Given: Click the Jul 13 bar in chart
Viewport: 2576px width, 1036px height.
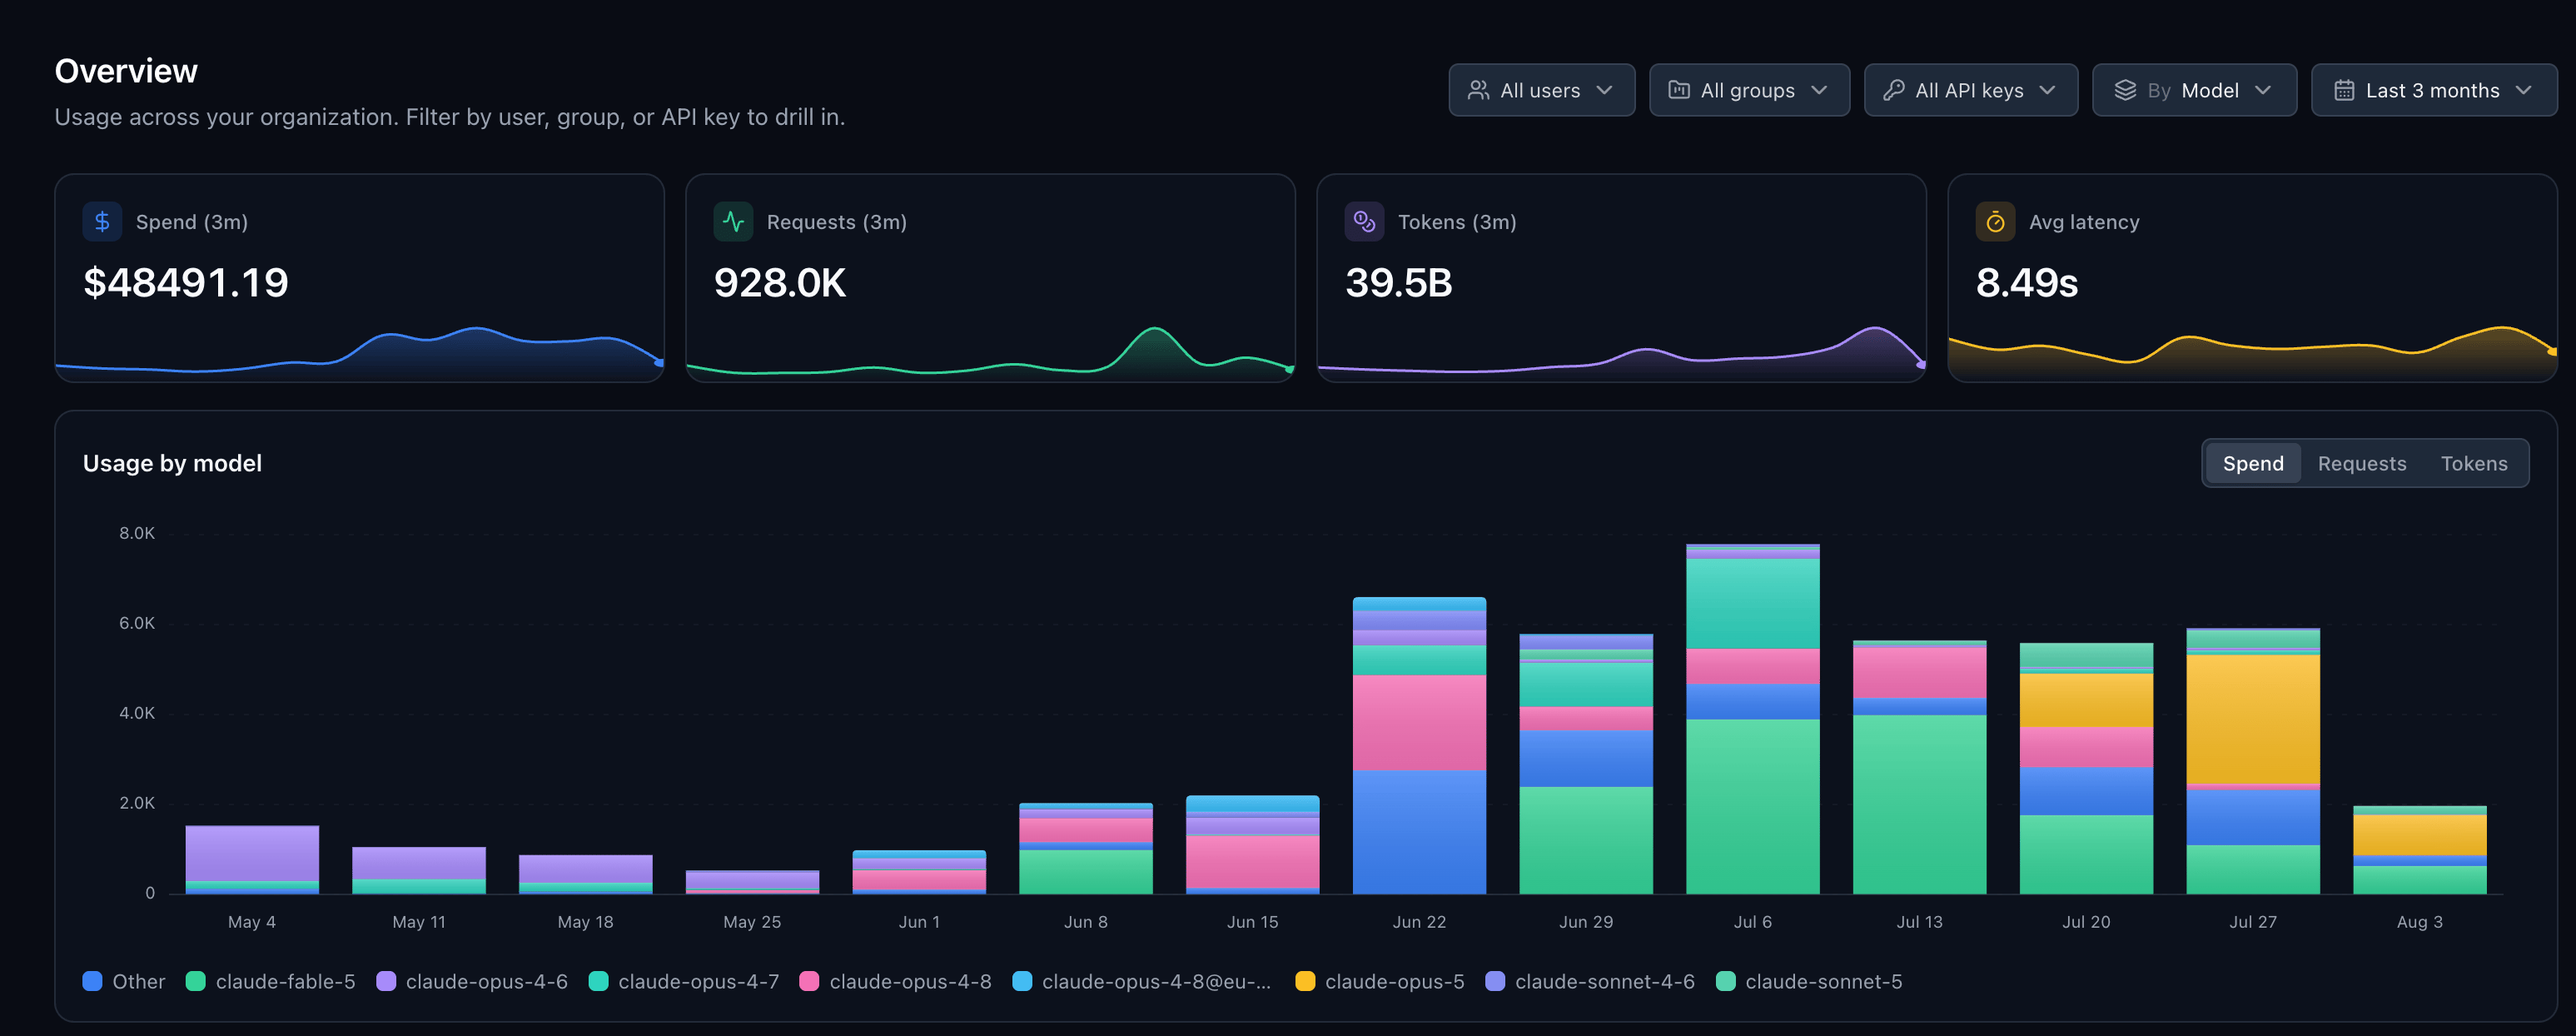Looking at the screenshot, I should coord(1920,767).
